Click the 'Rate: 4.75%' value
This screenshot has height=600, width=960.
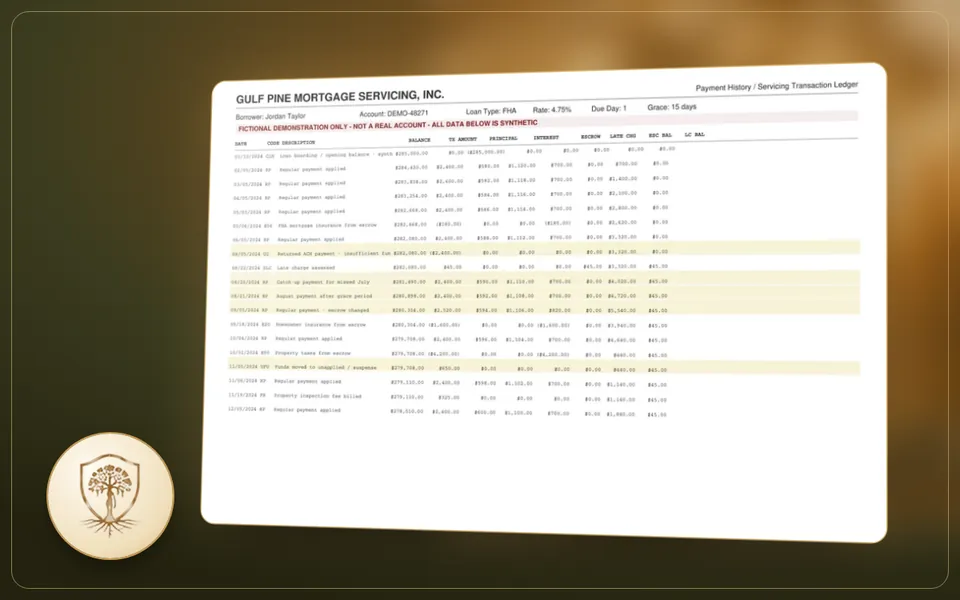click(x=552, y=110)
